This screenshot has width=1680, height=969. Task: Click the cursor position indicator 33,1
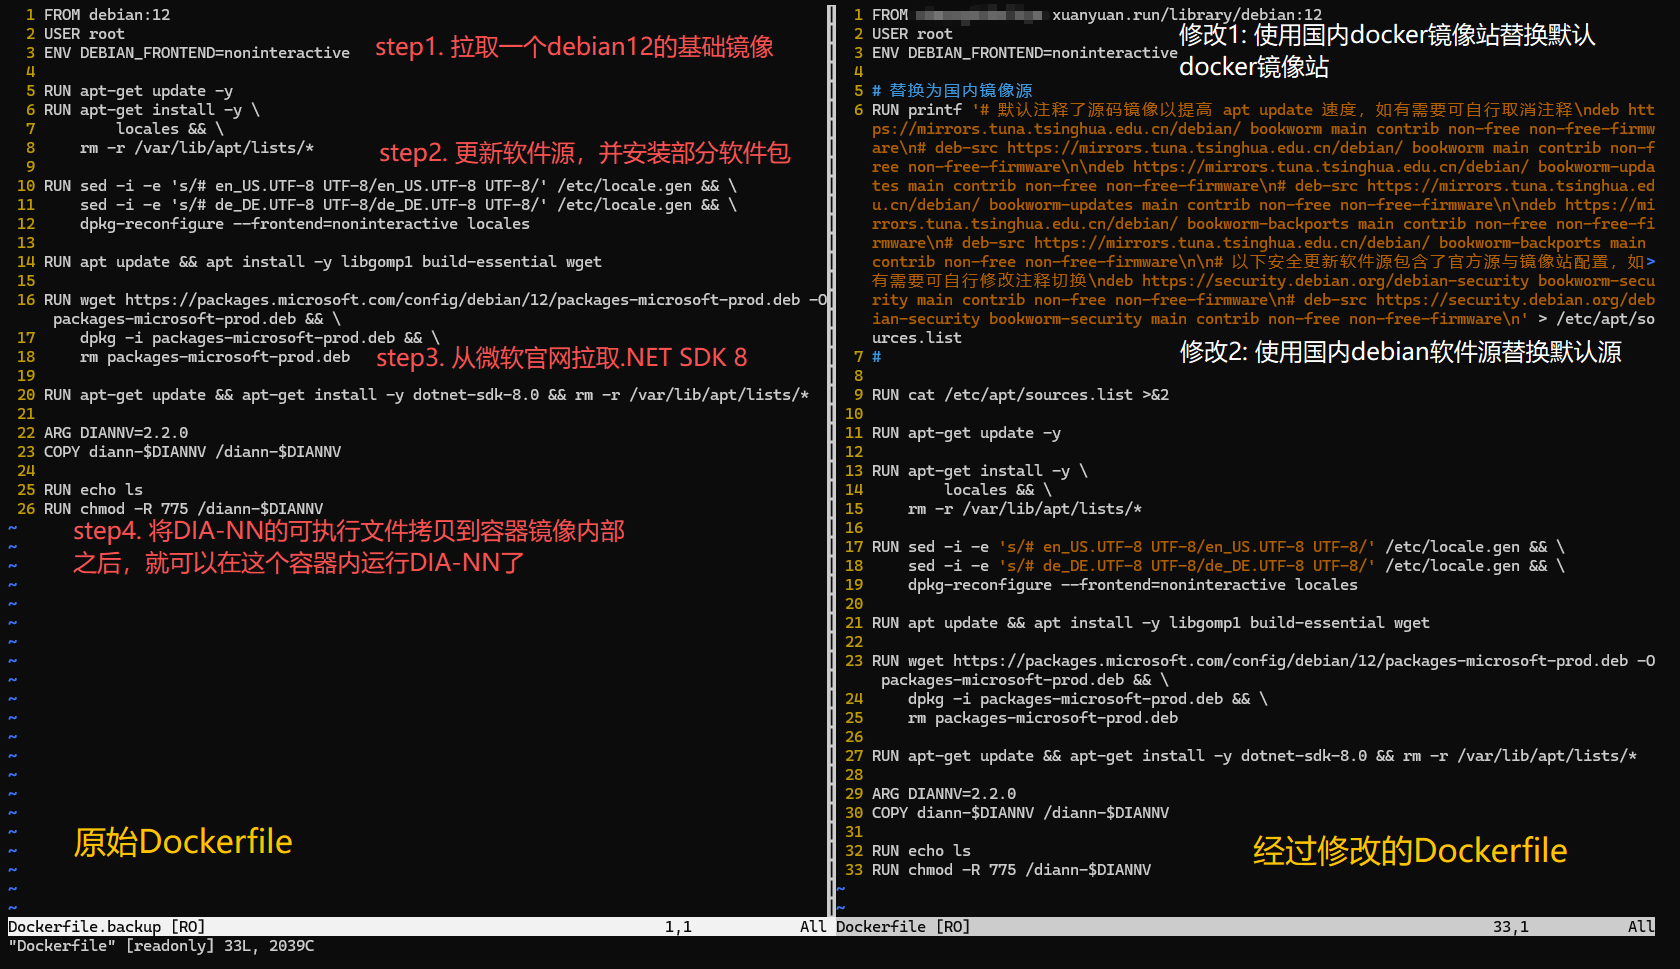click(1510, 926)
